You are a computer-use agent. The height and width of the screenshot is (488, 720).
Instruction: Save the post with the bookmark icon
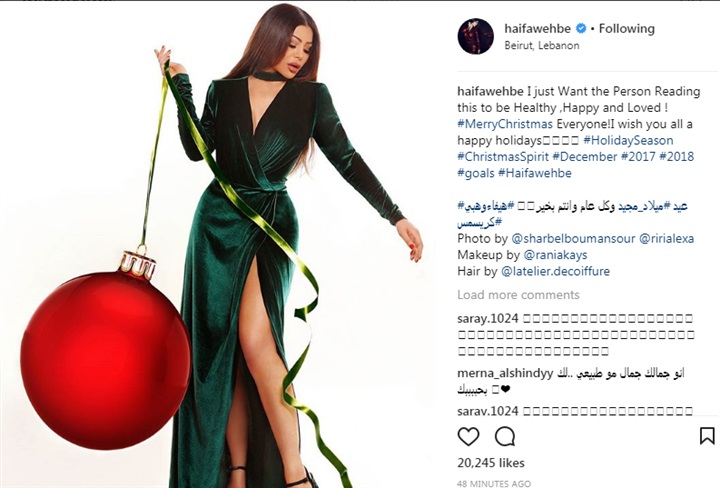pos(707,436)
